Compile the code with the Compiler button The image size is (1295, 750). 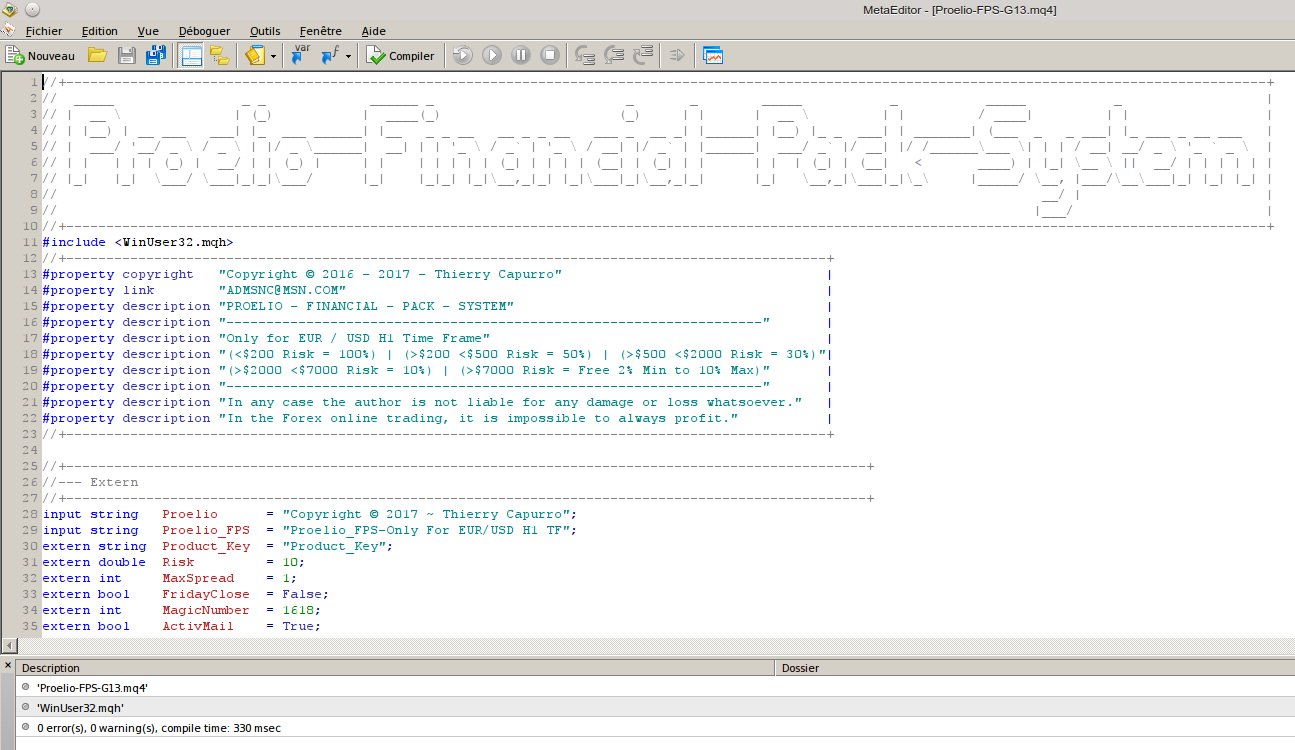click(x=401, y=56)
